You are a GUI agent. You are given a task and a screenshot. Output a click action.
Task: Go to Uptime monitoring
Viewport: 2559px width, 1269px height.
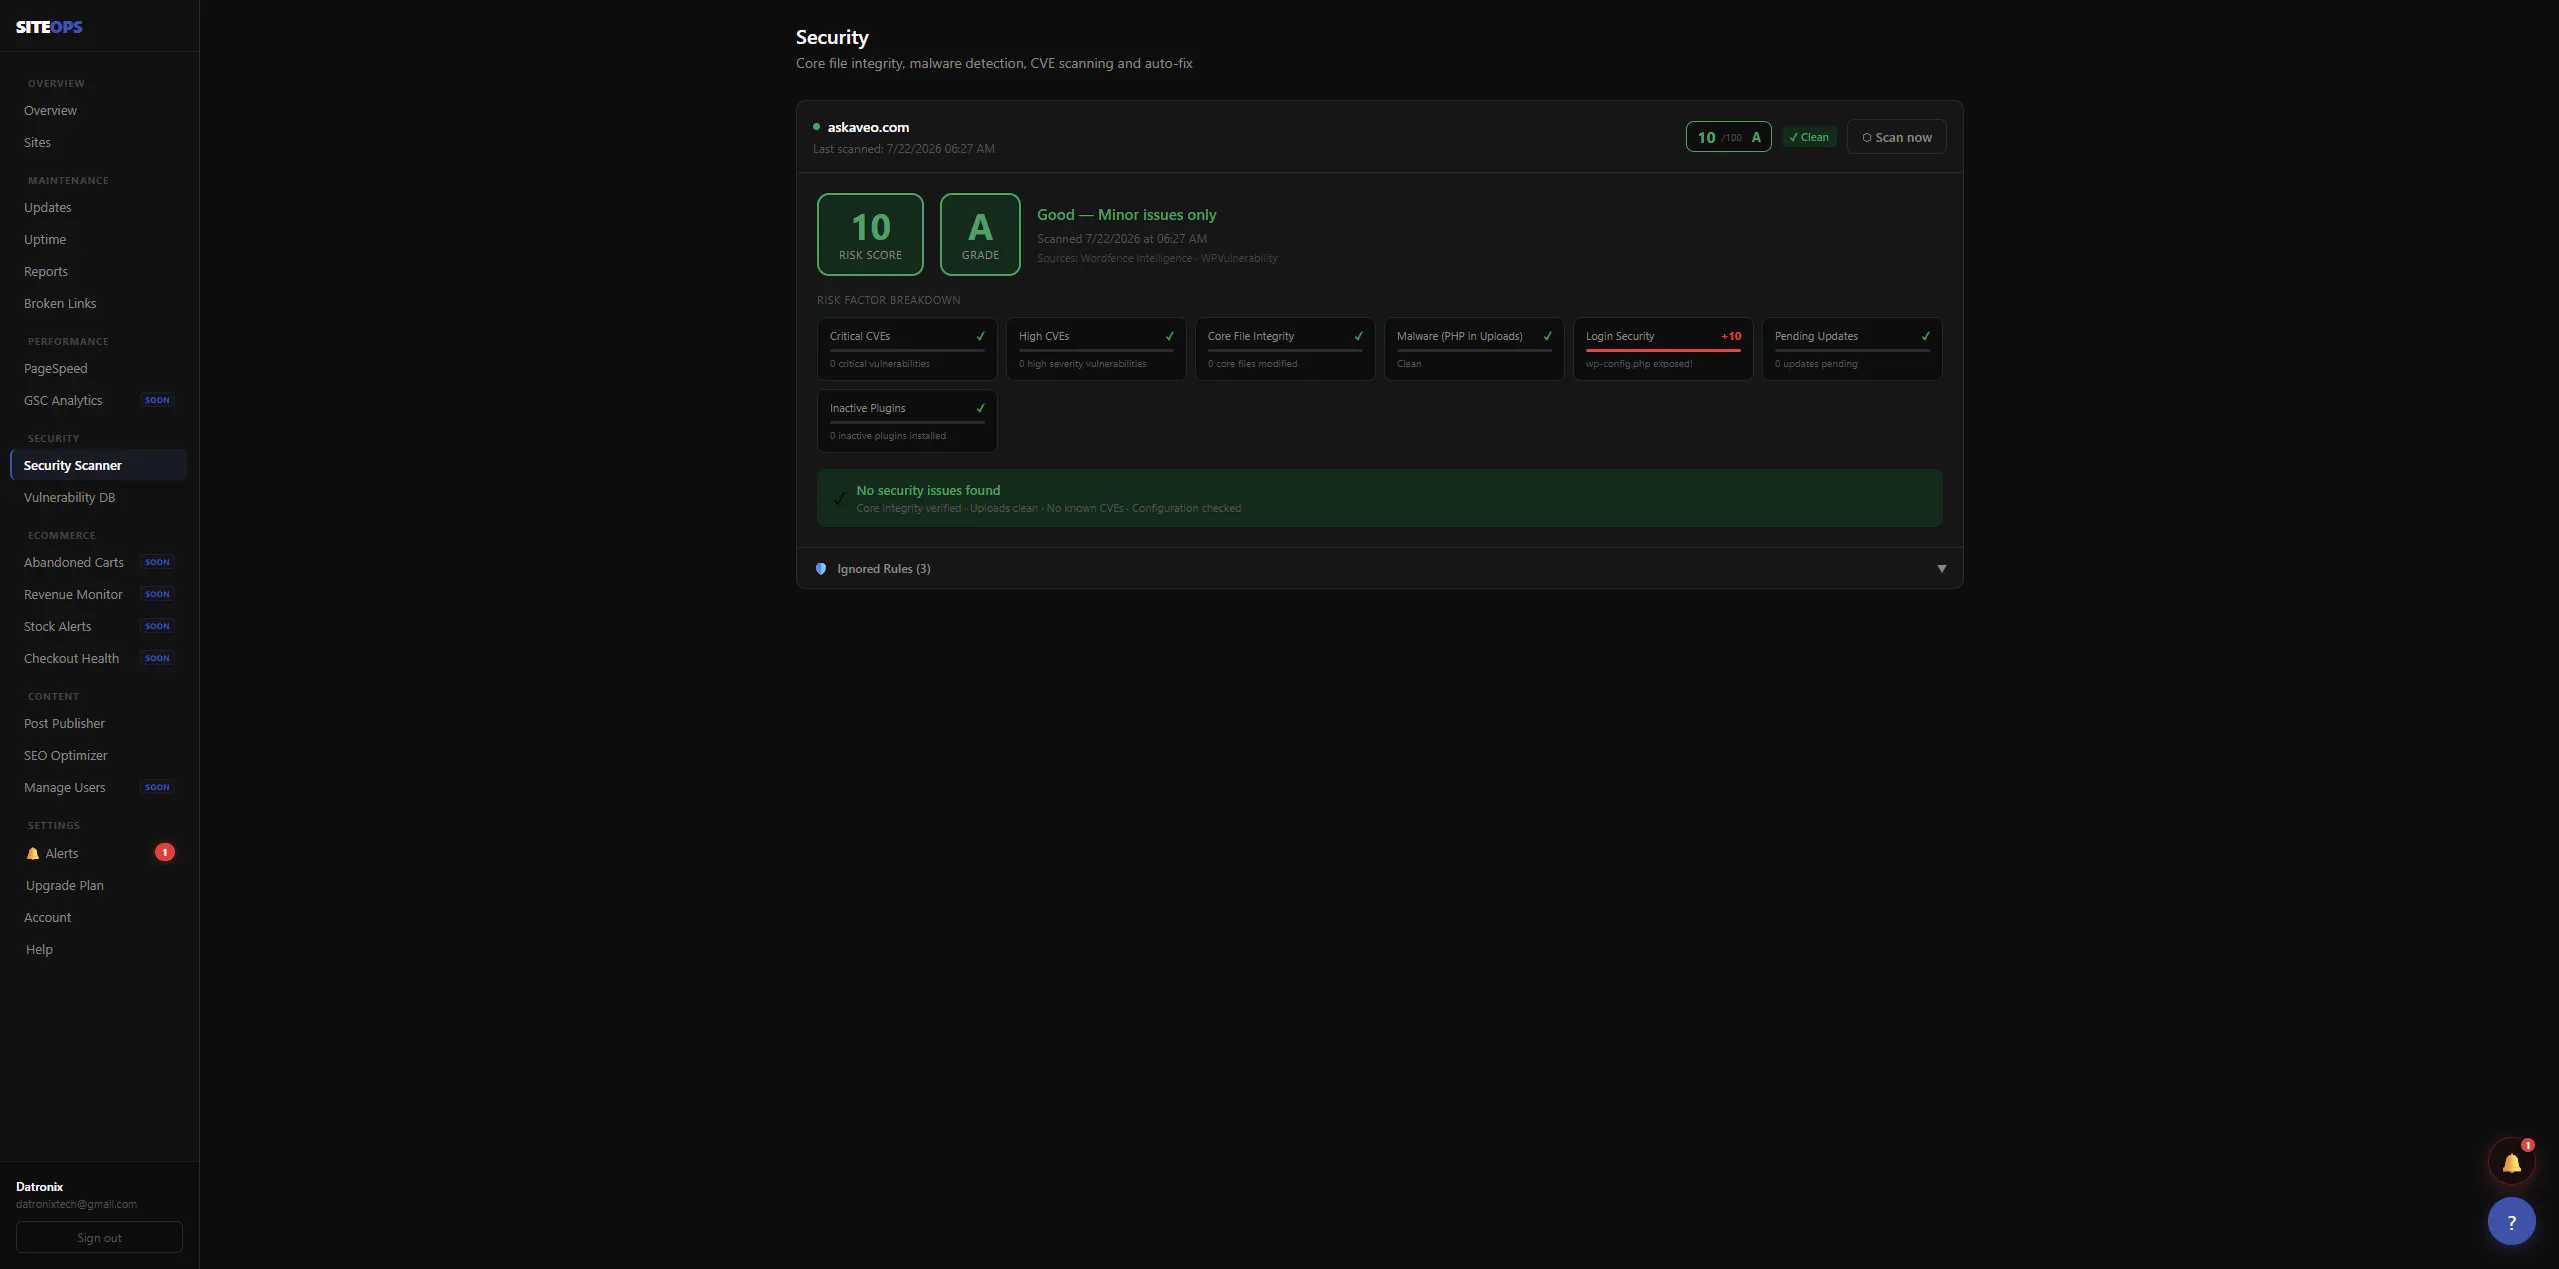45,239
